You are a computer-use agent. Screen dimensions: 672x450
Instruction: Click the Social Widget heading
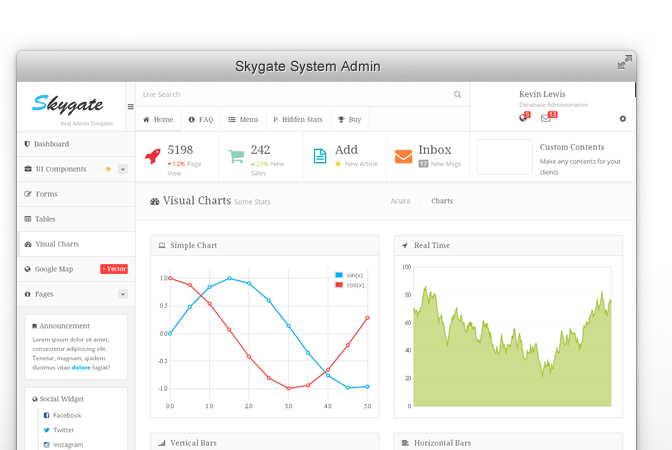(x=62, y=399)
